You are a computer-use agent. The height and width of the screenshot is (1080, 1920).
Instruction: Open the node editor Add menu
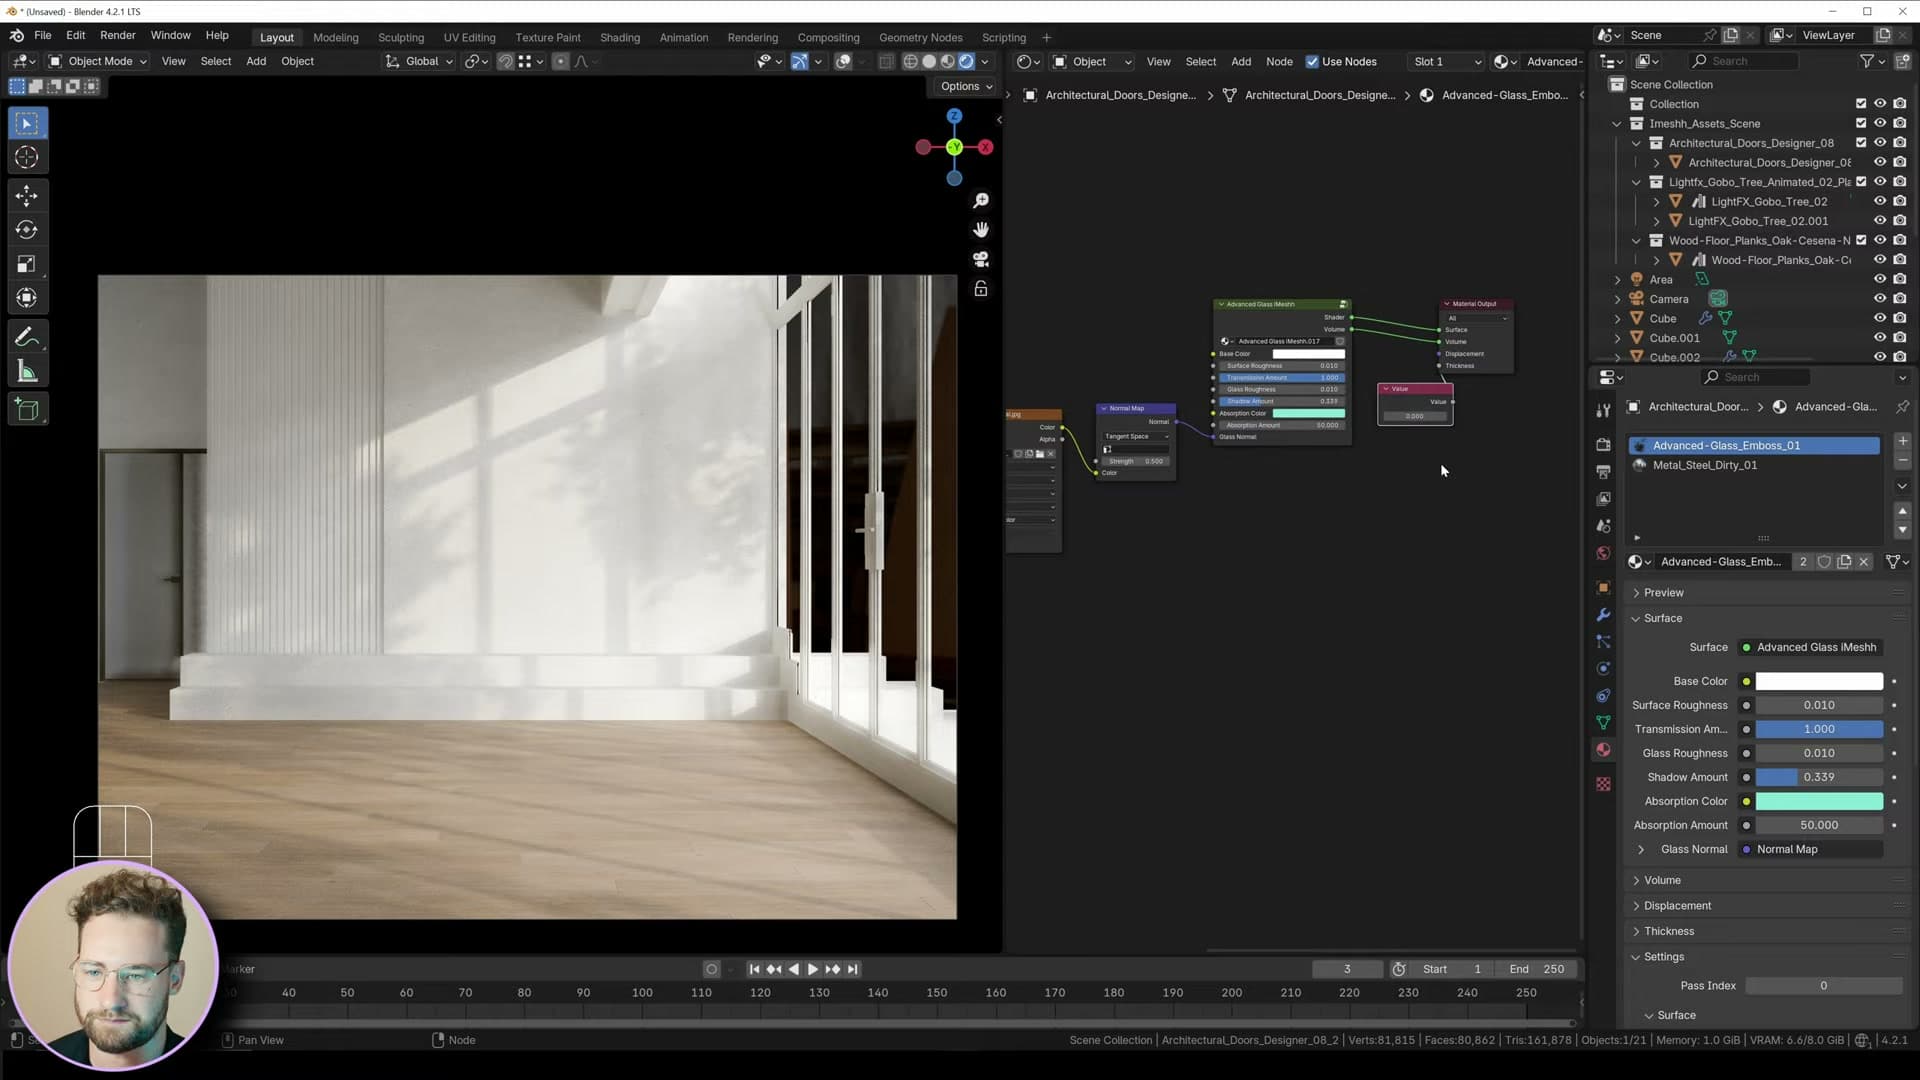pos(1241,62)
